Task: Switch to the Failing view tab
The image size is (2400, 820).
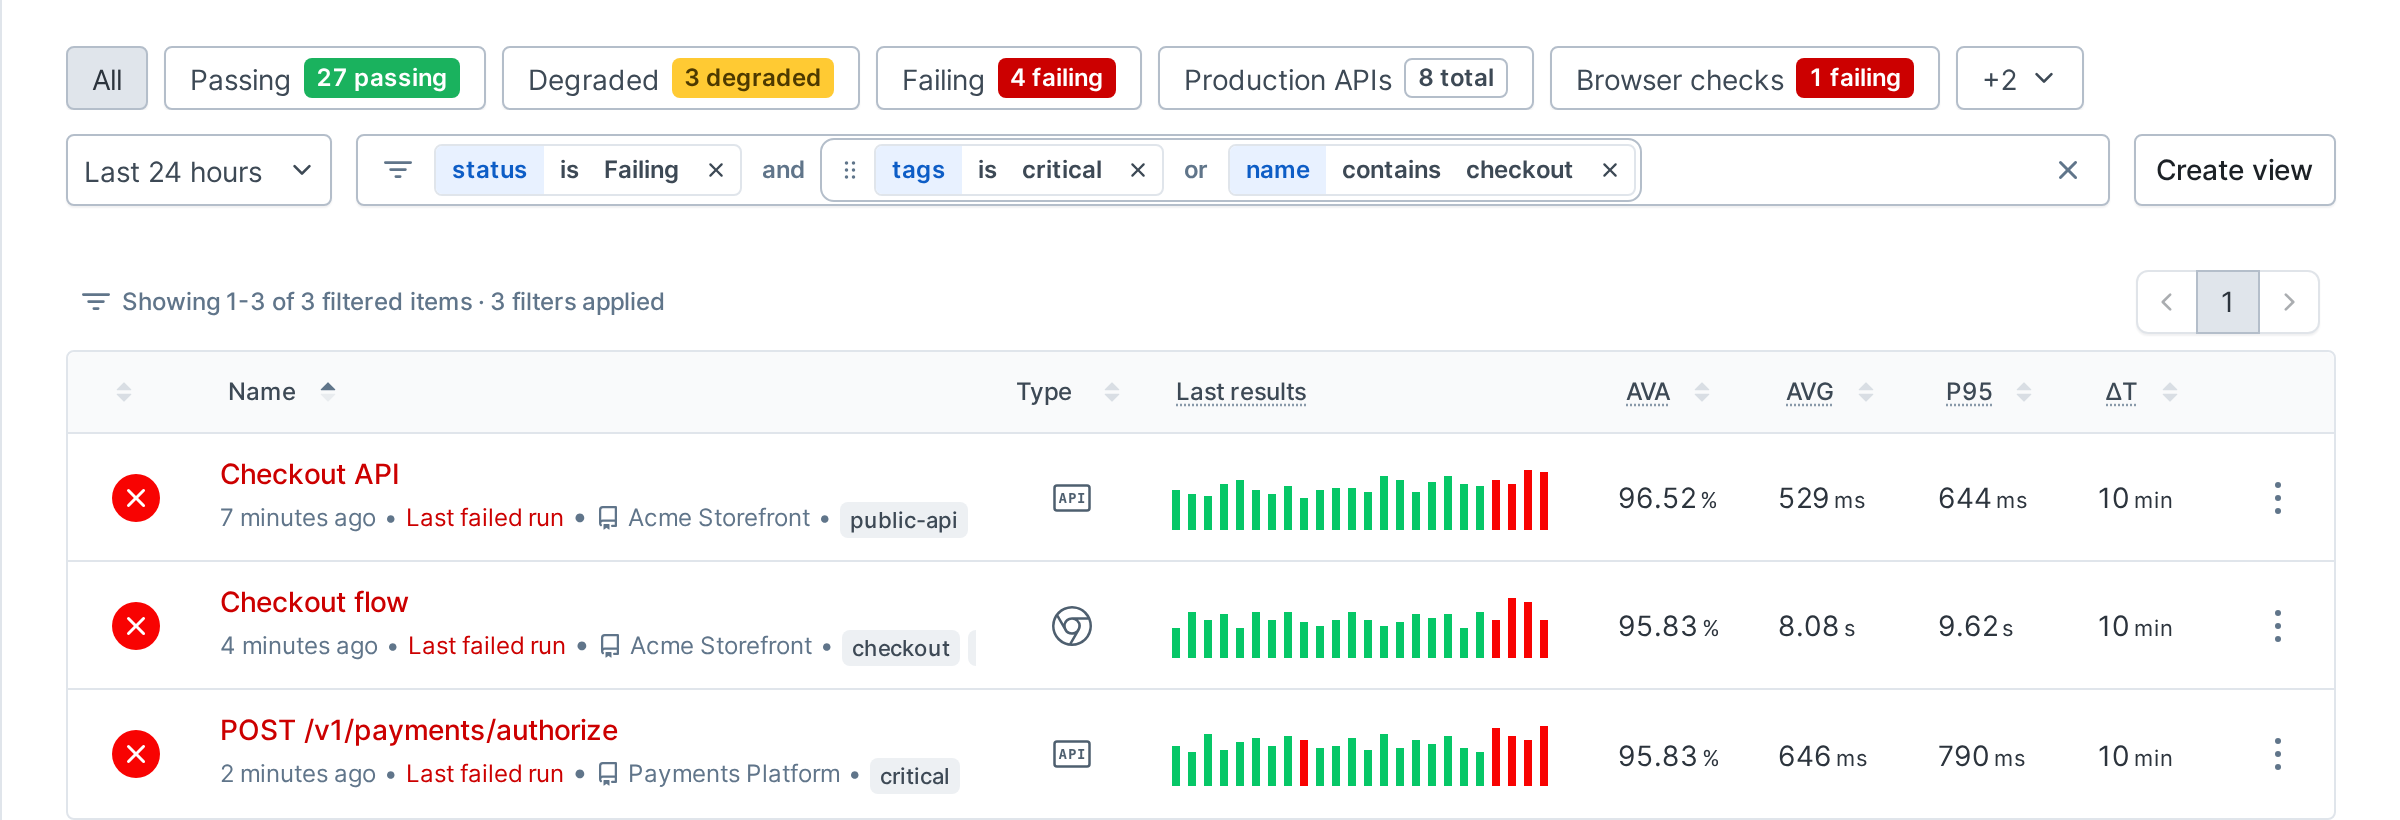Action: pyautogui.click(x=1009, y=78)
